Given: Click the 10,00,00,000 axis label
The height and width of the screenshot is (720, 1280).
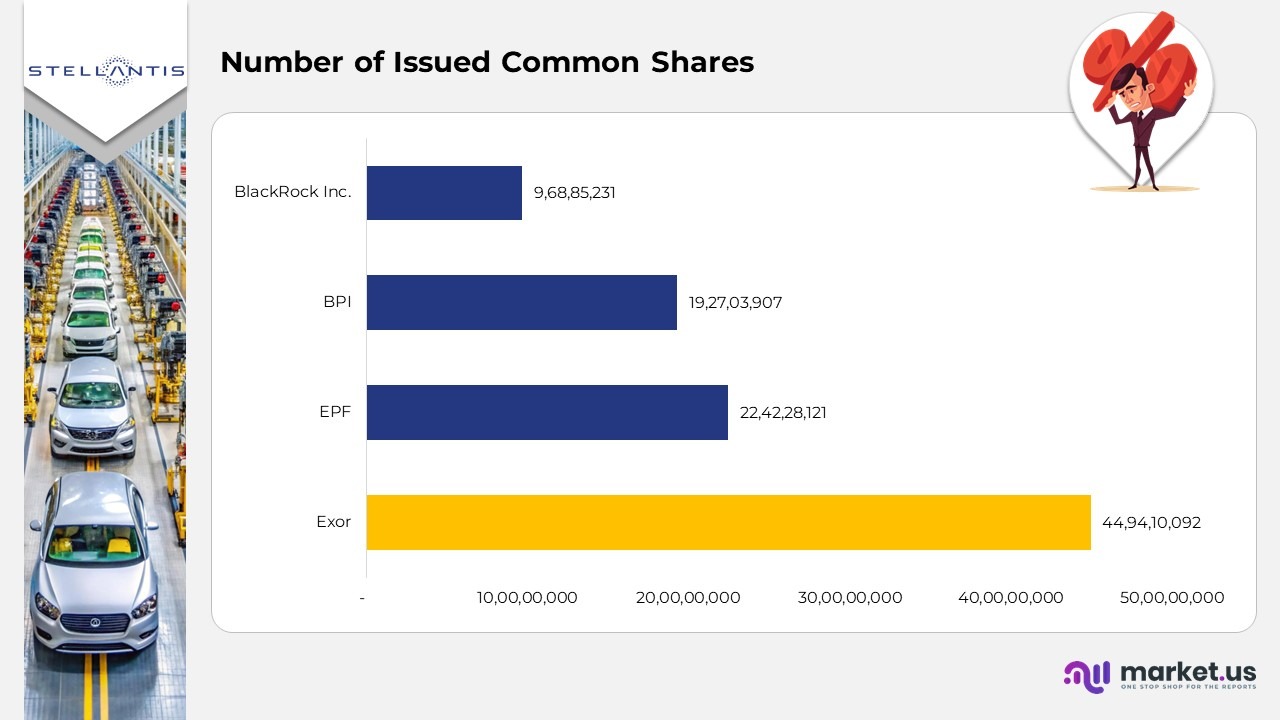Looking at the screenshot, I should click(527, 598).
